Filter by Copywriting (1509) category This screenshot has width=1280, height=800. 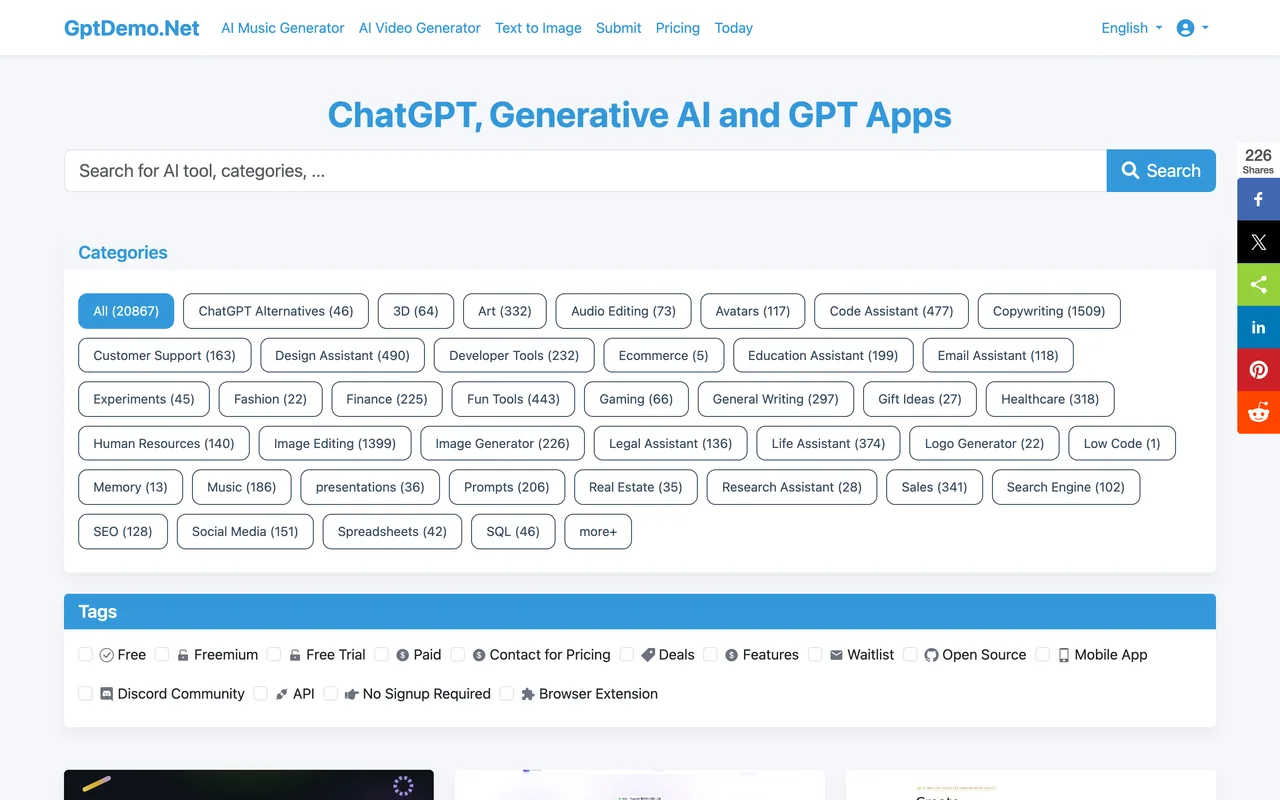[1049, 311]
